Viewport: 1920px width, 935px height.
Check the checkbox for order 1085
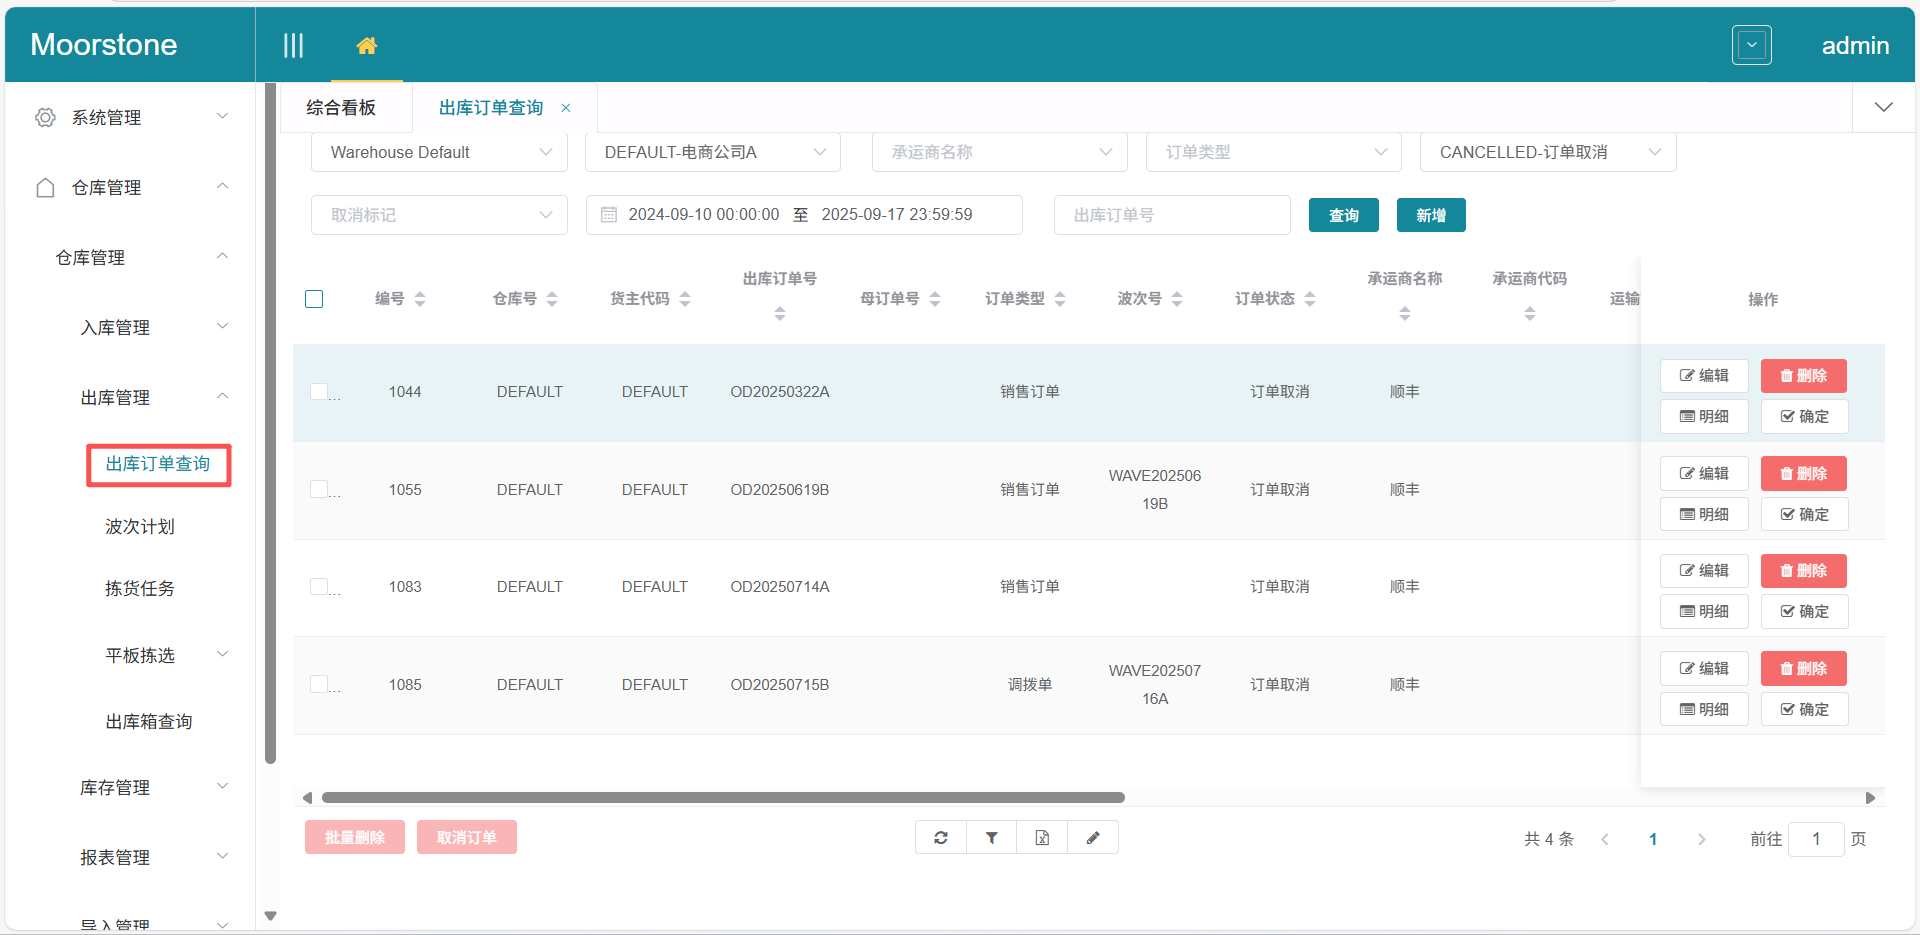click(x=319, y=684)
